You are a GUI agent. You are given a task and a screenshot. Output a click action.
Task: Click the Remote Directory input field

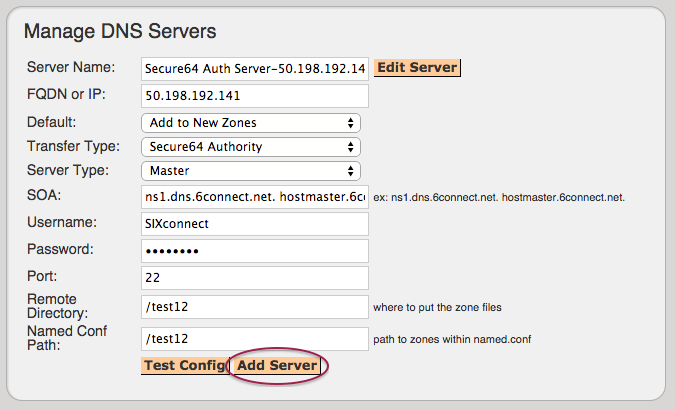coord(255,307)
